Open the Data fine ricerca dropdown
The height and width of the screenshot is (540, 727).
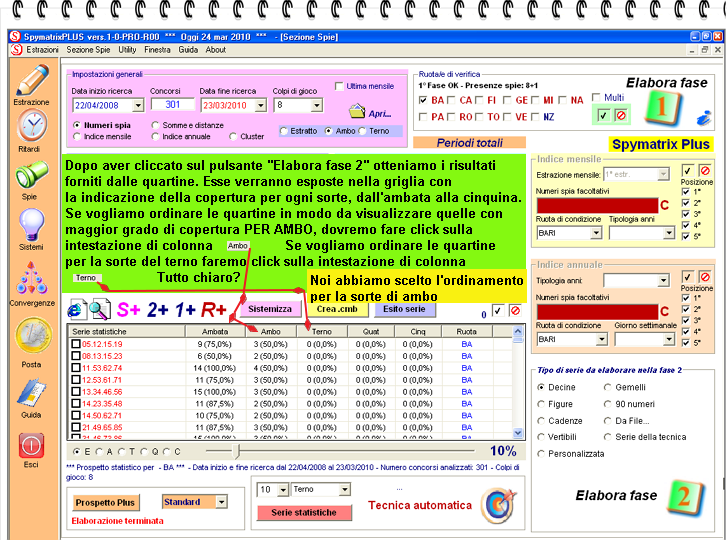pyautogui.click(x=261, y=106)
